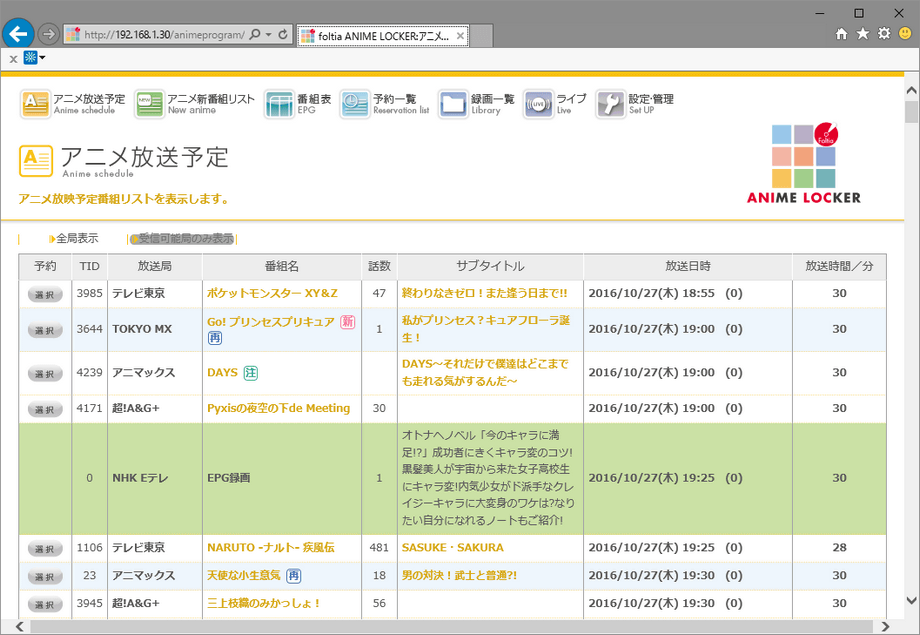Viewport: 920px width, 635px height.
Task: Click the 選択 button for NARUTO 疾風伝
Action: click(45, 549)
